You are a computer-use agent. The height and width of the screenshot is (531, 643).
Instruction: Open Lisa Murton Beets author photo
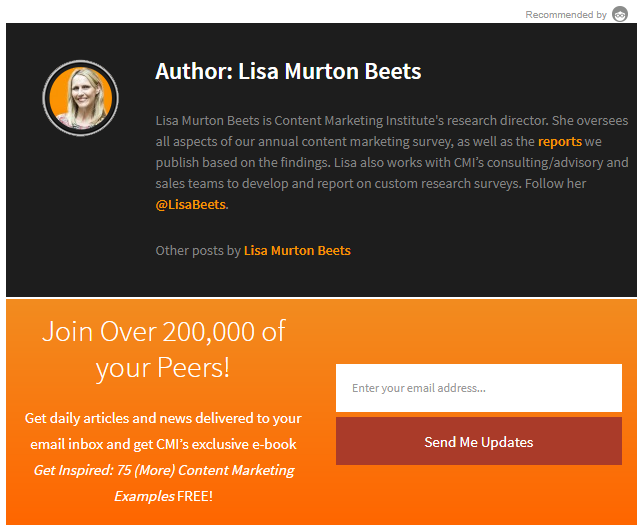click(x=80, y=98)
